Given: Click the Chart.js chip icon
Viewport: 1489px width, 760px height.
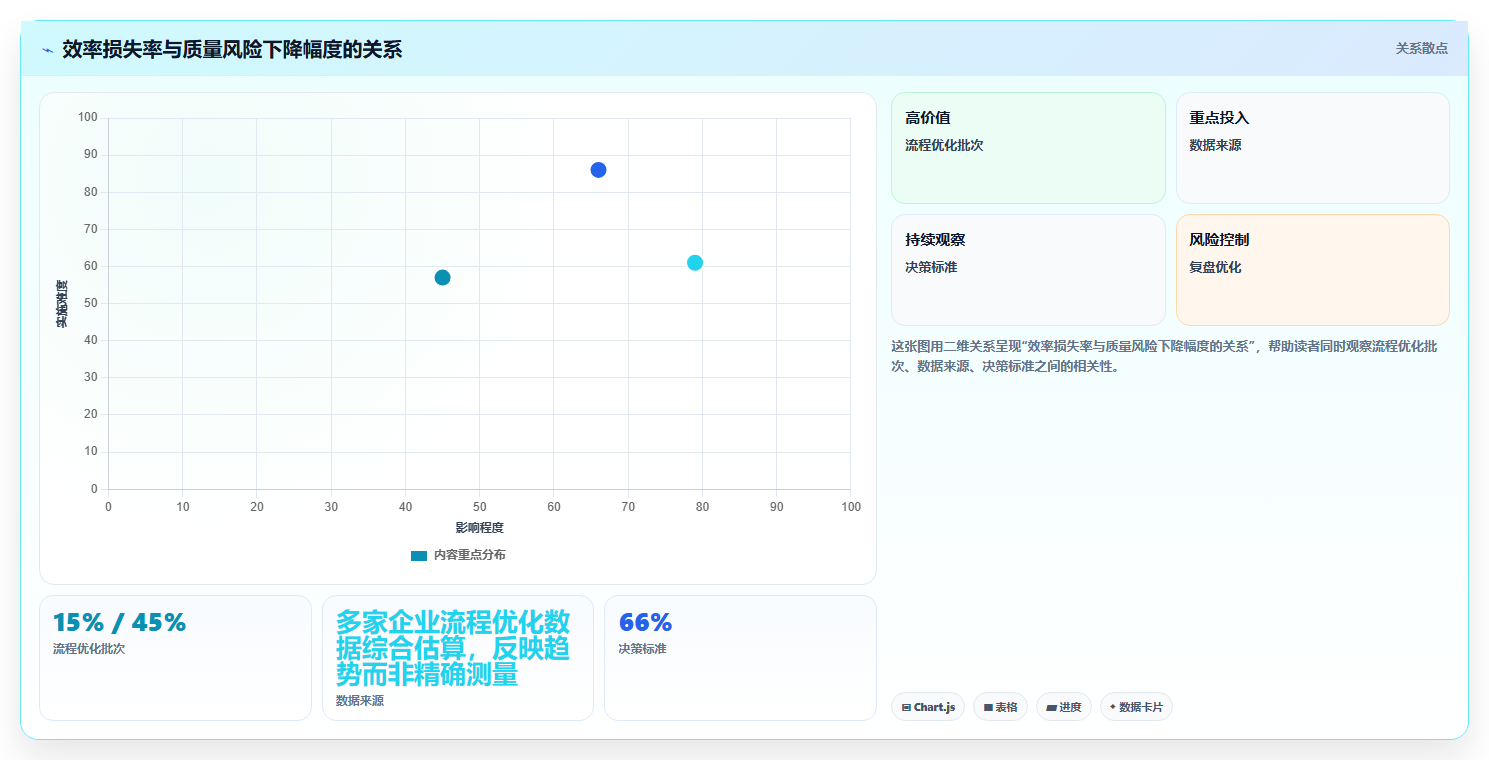Looking at the screenshot, I should click(906, 707).
